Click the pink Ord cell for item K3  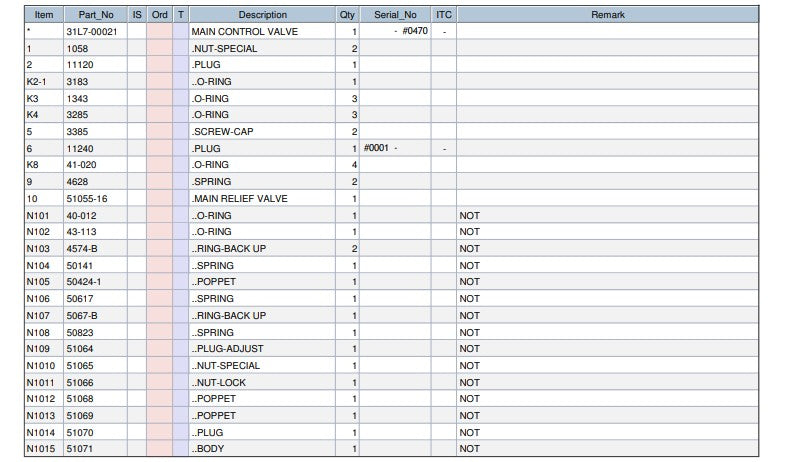(x=160, y=99)
